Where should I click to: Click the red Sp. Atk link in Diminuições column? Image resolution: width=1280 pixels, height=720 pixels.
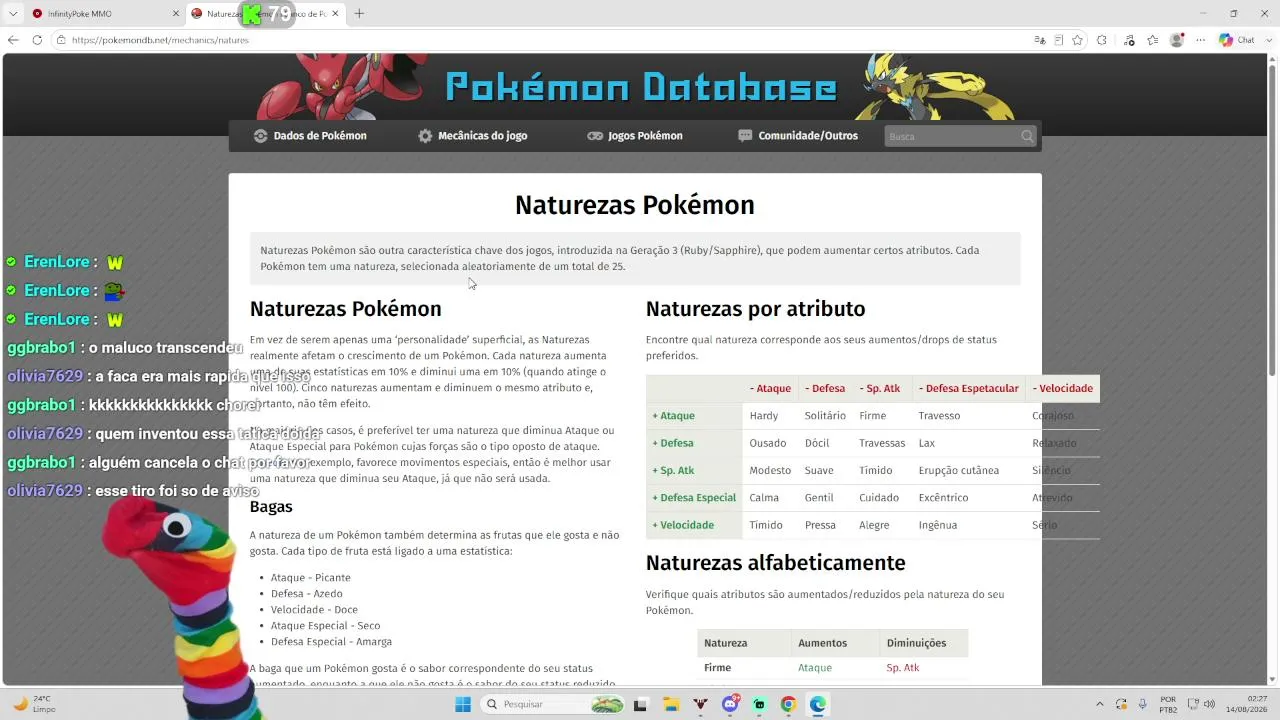coord(902,668)
